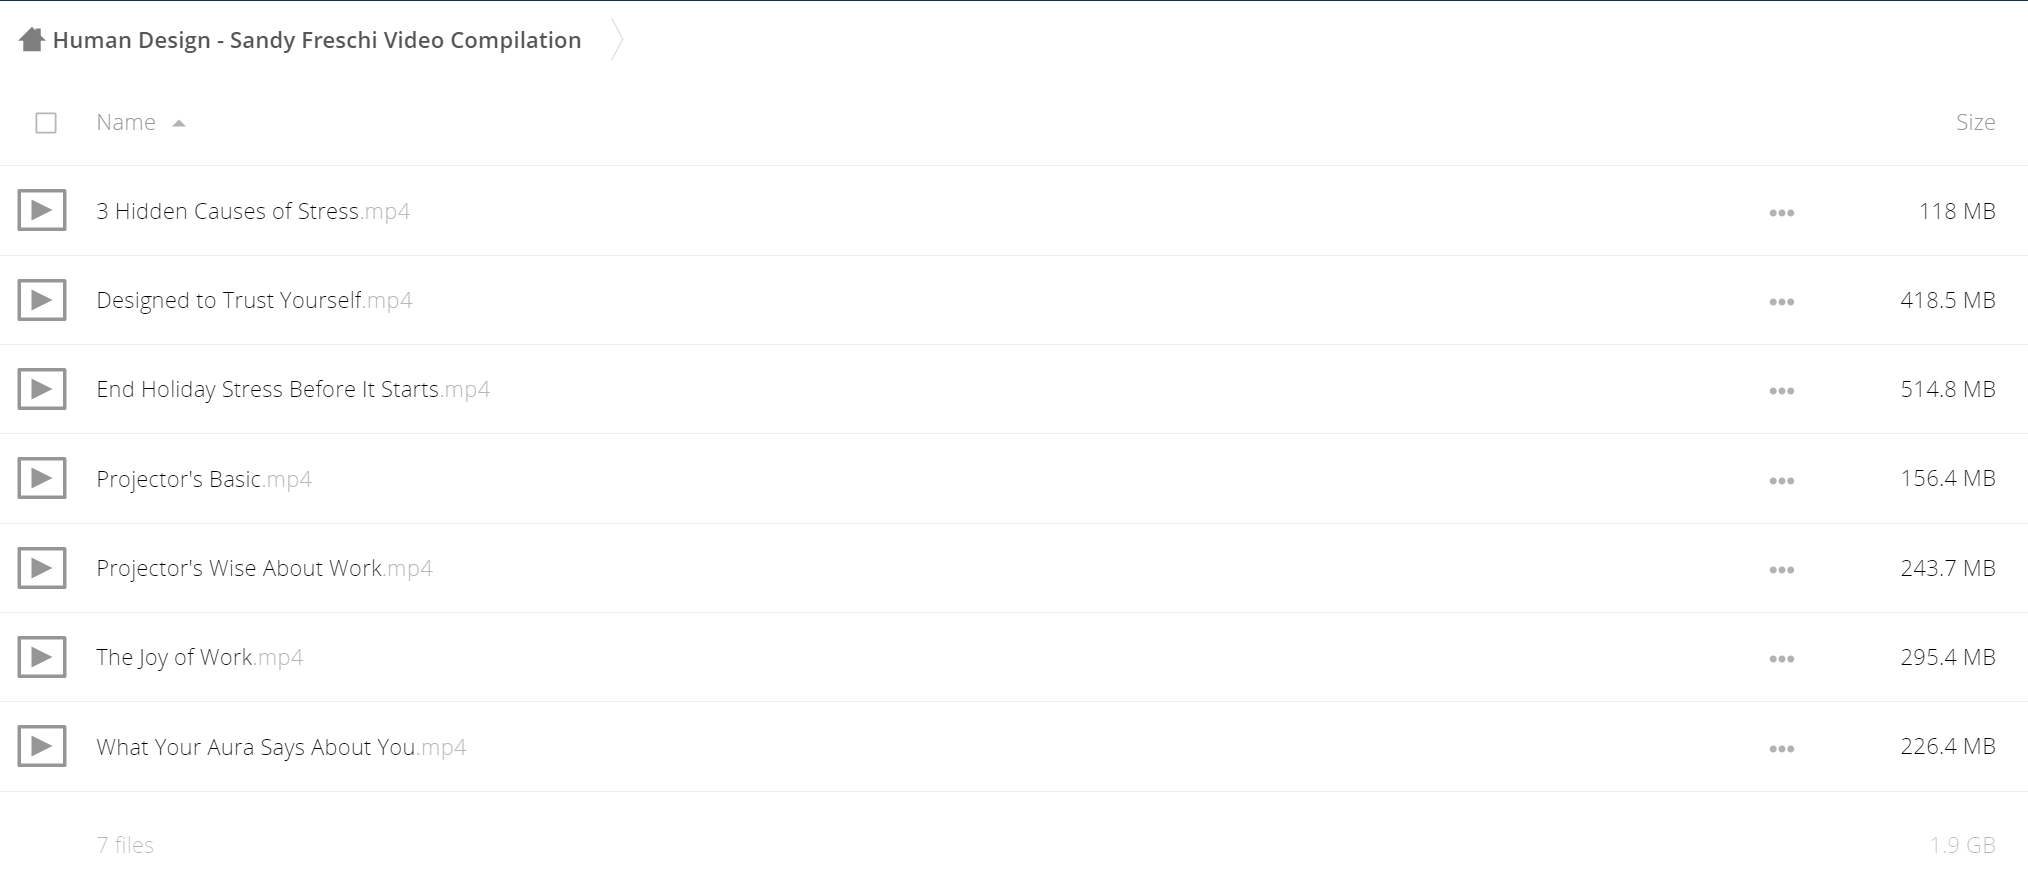Open The Joy of Work.mp4 file
The width and height of the screenshot is (2028, 882).
[x=199, y=657]
